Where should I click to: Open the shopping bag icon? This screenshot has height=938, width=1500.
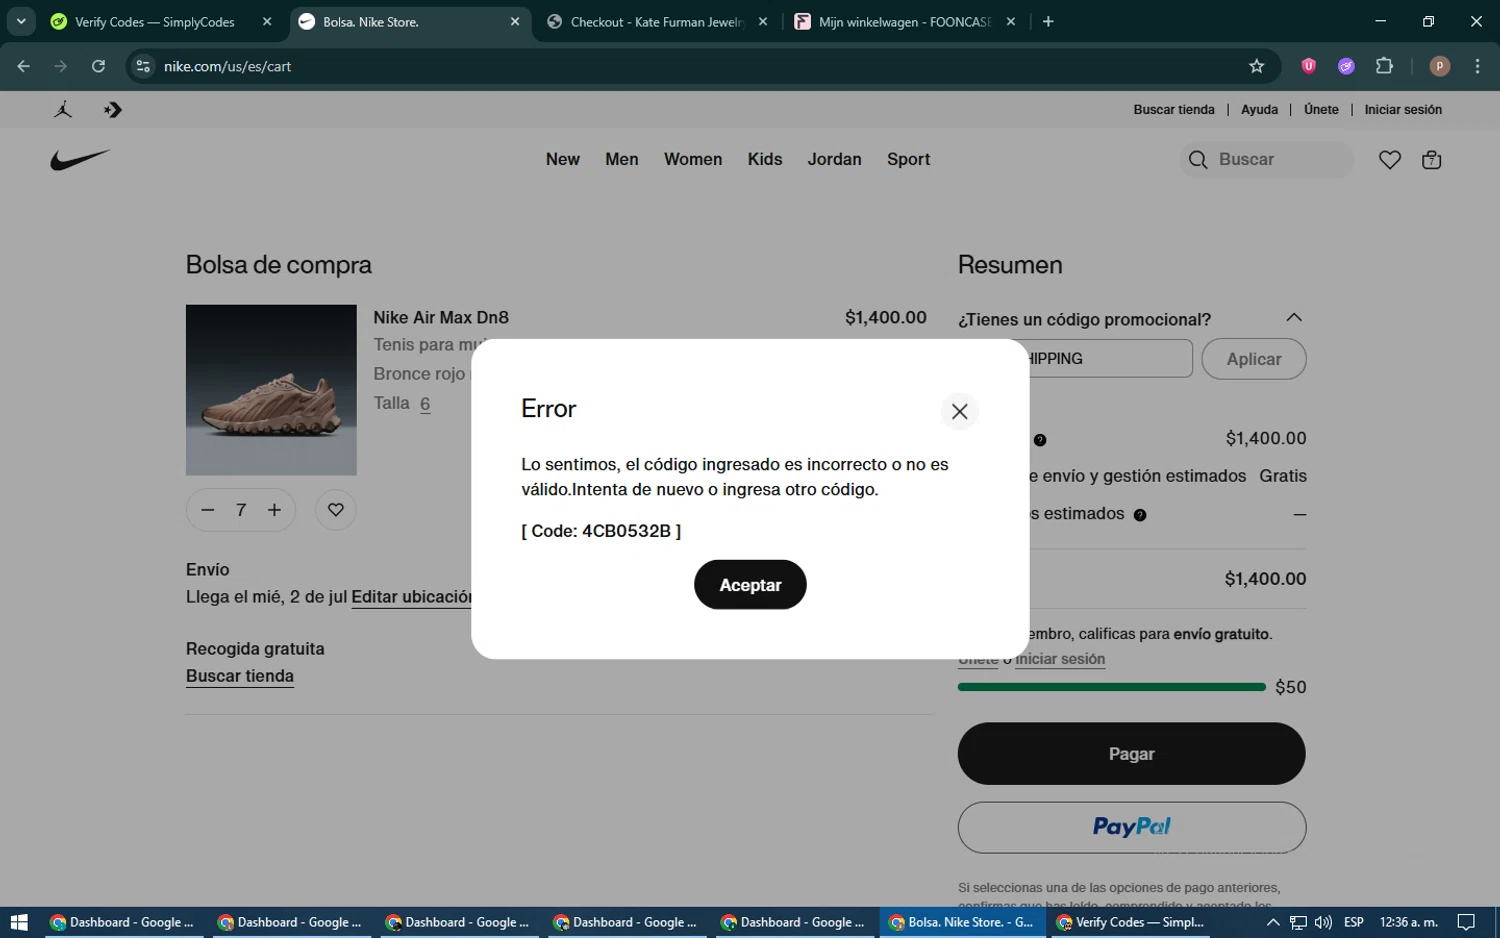tap(1432, 160)
